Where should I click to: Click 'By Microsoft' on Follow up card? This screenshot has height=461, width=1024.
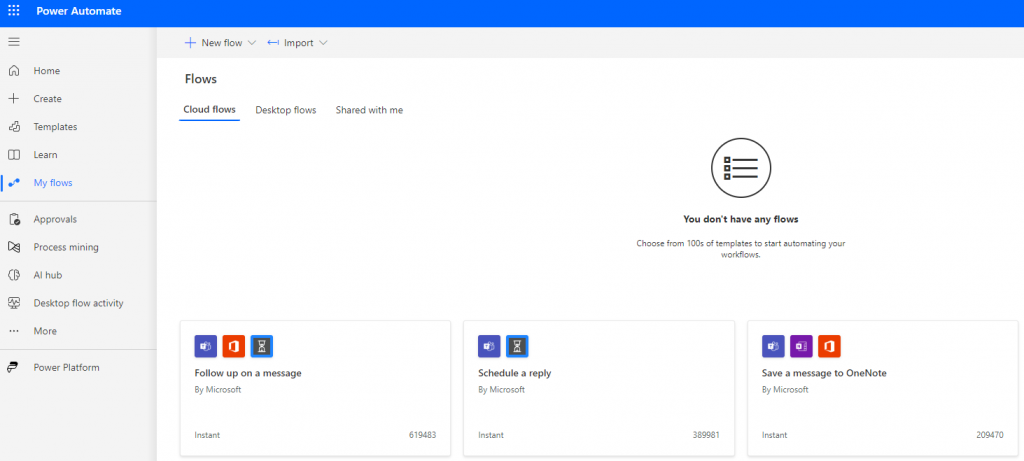point(217,390)
